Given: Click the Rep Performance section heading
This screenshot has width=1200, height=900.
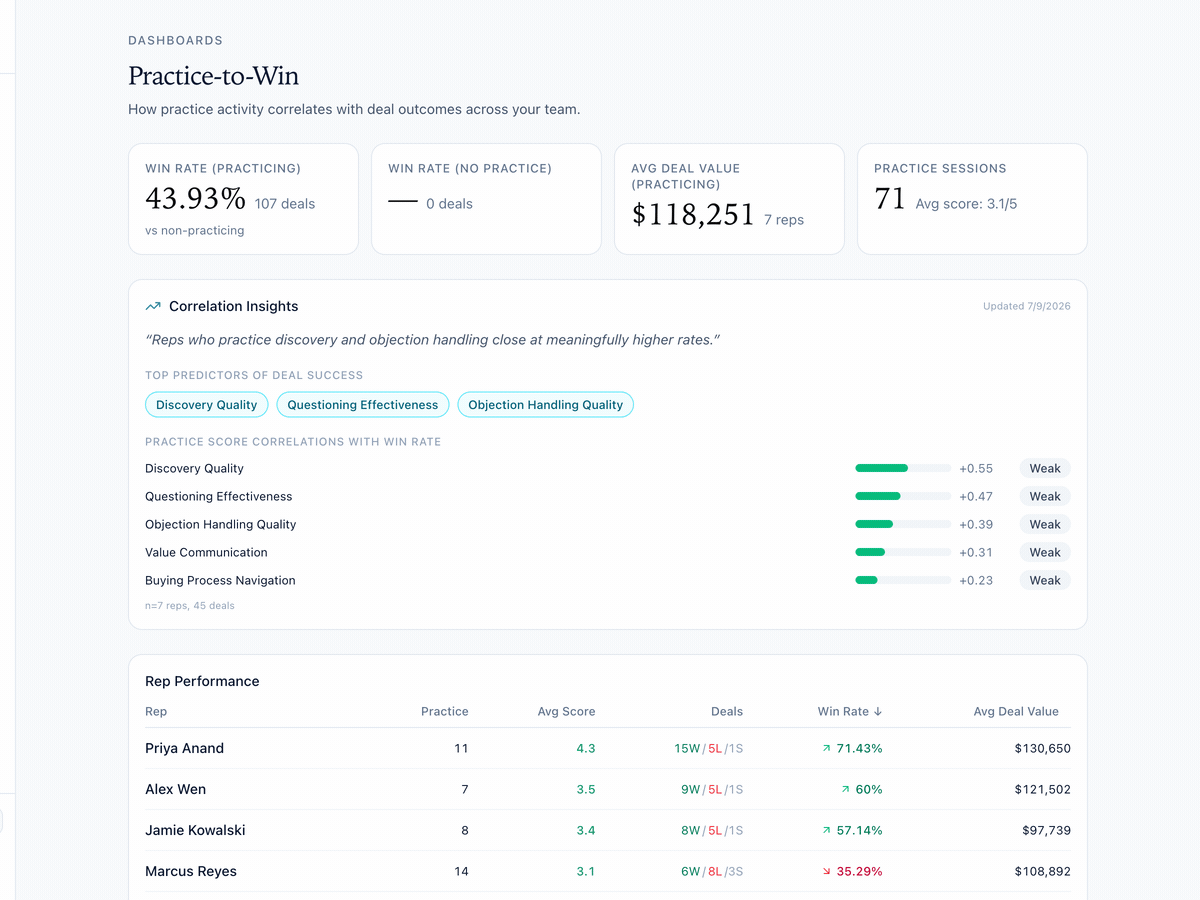Looking at the screenshot, I should (x=202, y=681).
